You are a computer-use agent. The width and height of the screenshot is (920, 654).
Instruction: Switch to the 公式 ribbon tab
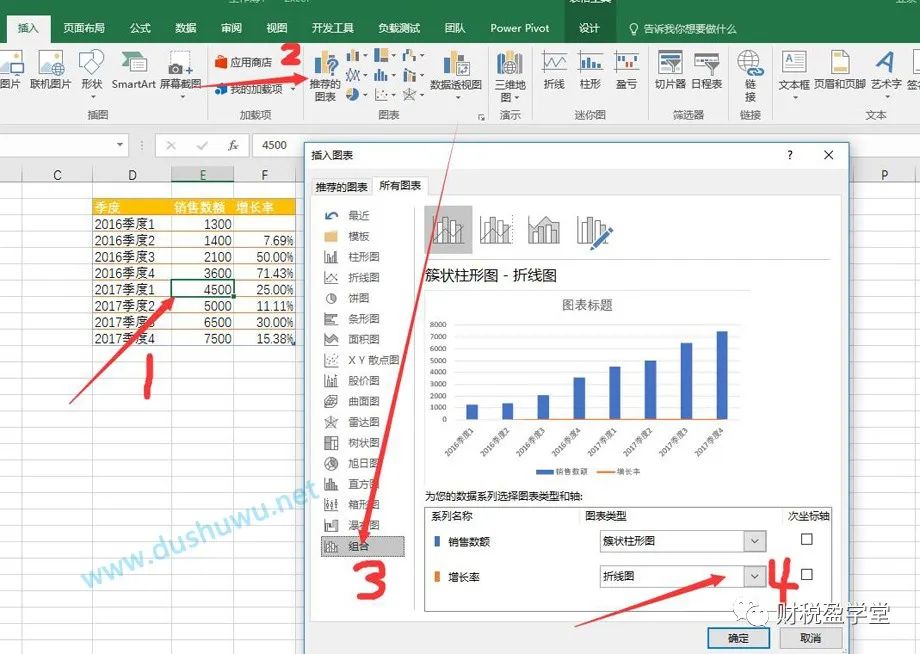coord(140,28)
